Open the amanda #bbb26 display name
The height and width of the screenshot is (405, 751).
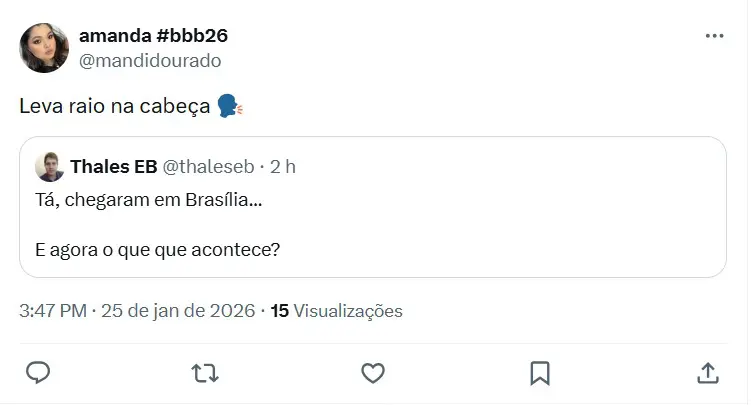tap(153, 35)
